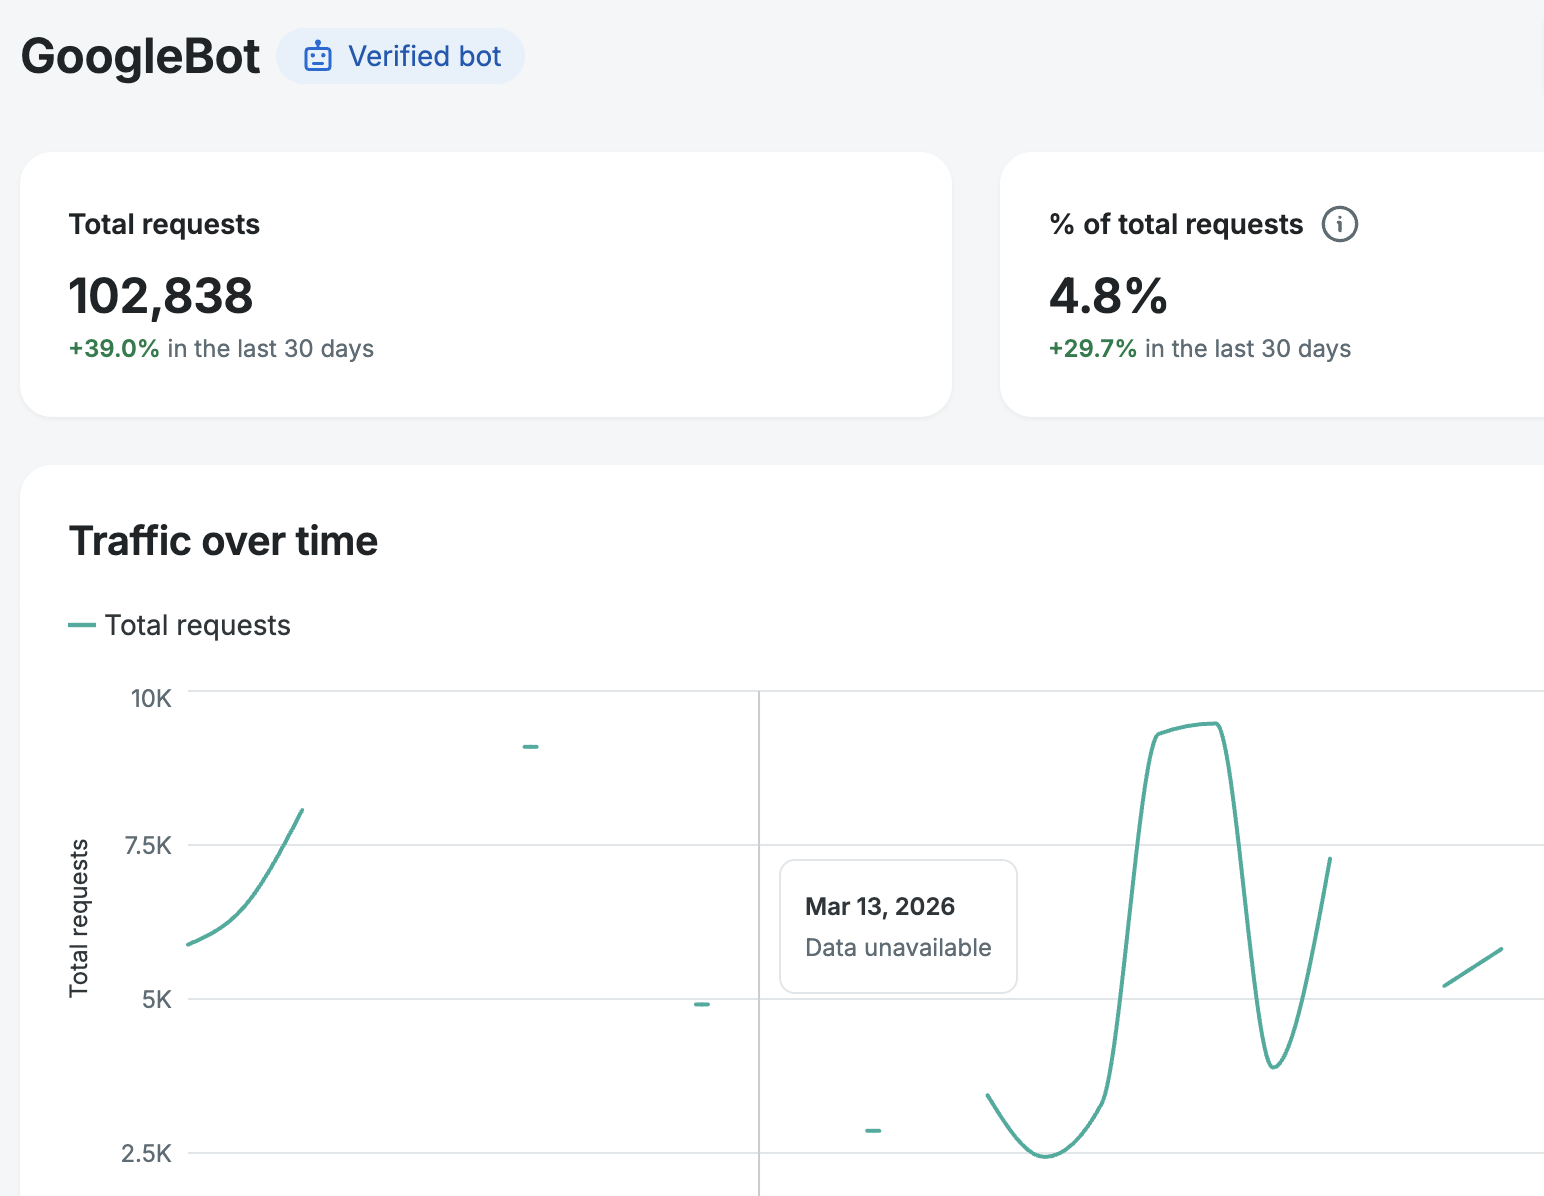1544x1196 pixels.
Task: Click the 10K y-axis label
Action: pyautogui.click(x=151, y=699)
